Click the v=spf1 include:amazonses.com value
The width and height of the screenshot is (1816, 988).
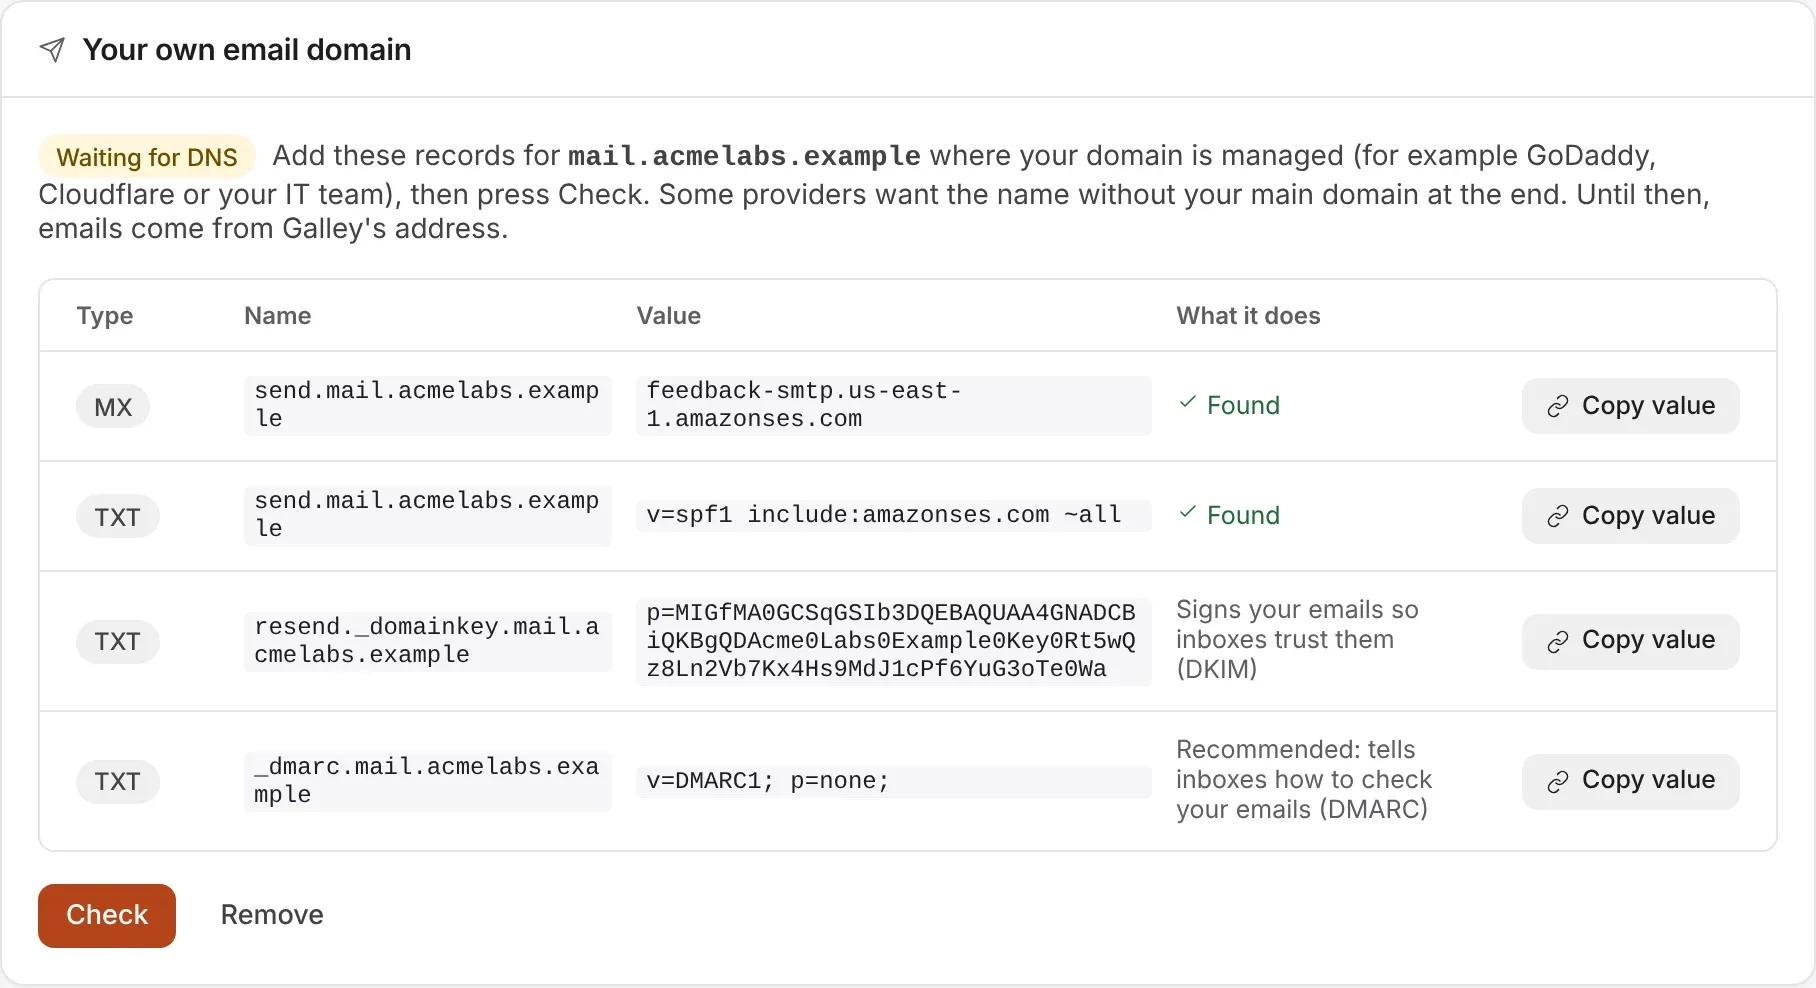(x=893, y=515)
